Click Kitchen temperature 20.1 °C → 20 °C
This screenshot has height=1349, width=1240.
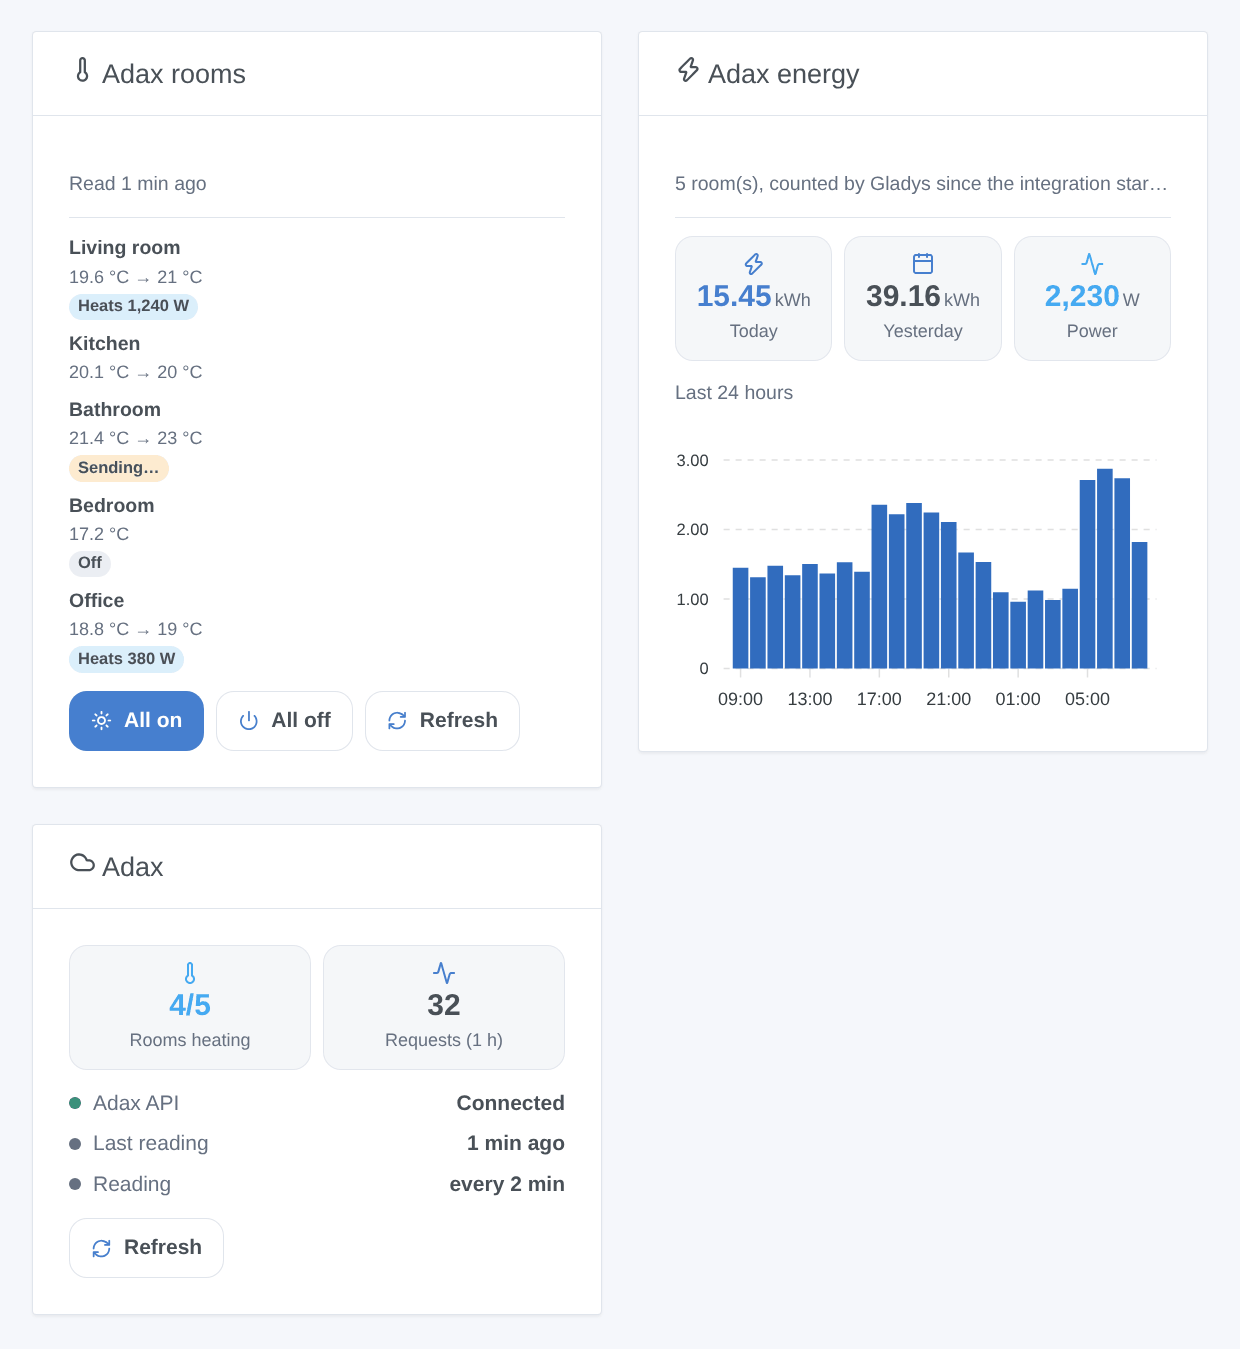[136, 372]
